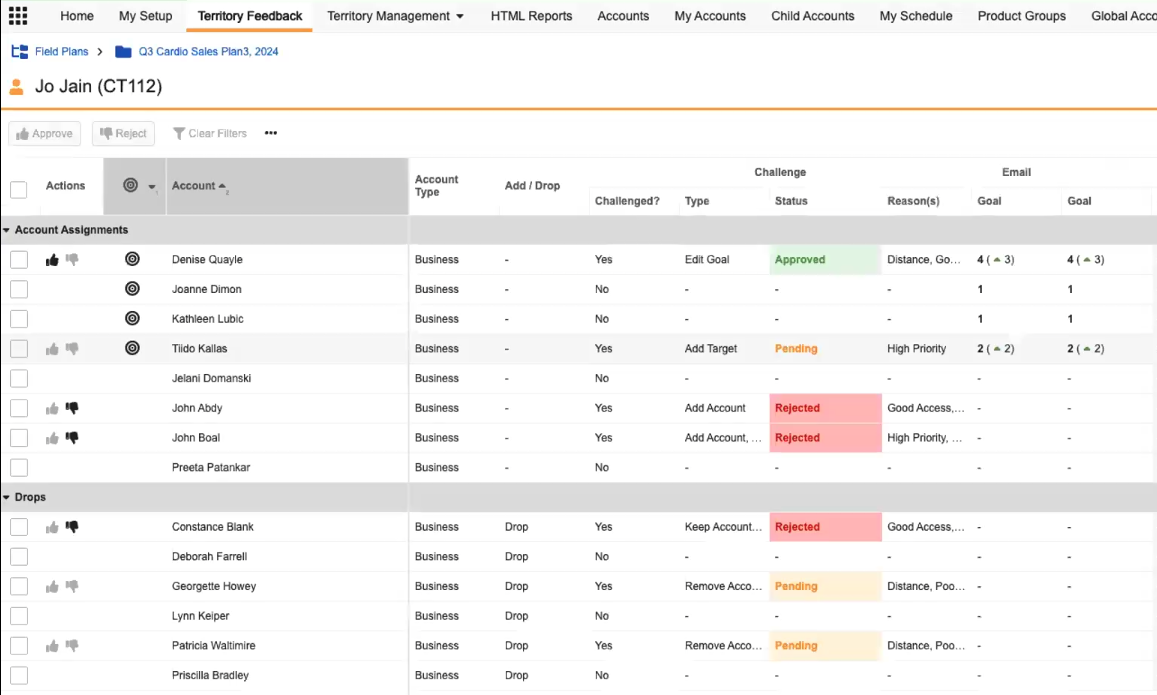Check the box for Joanne Dimon

[x=19, y=290]
